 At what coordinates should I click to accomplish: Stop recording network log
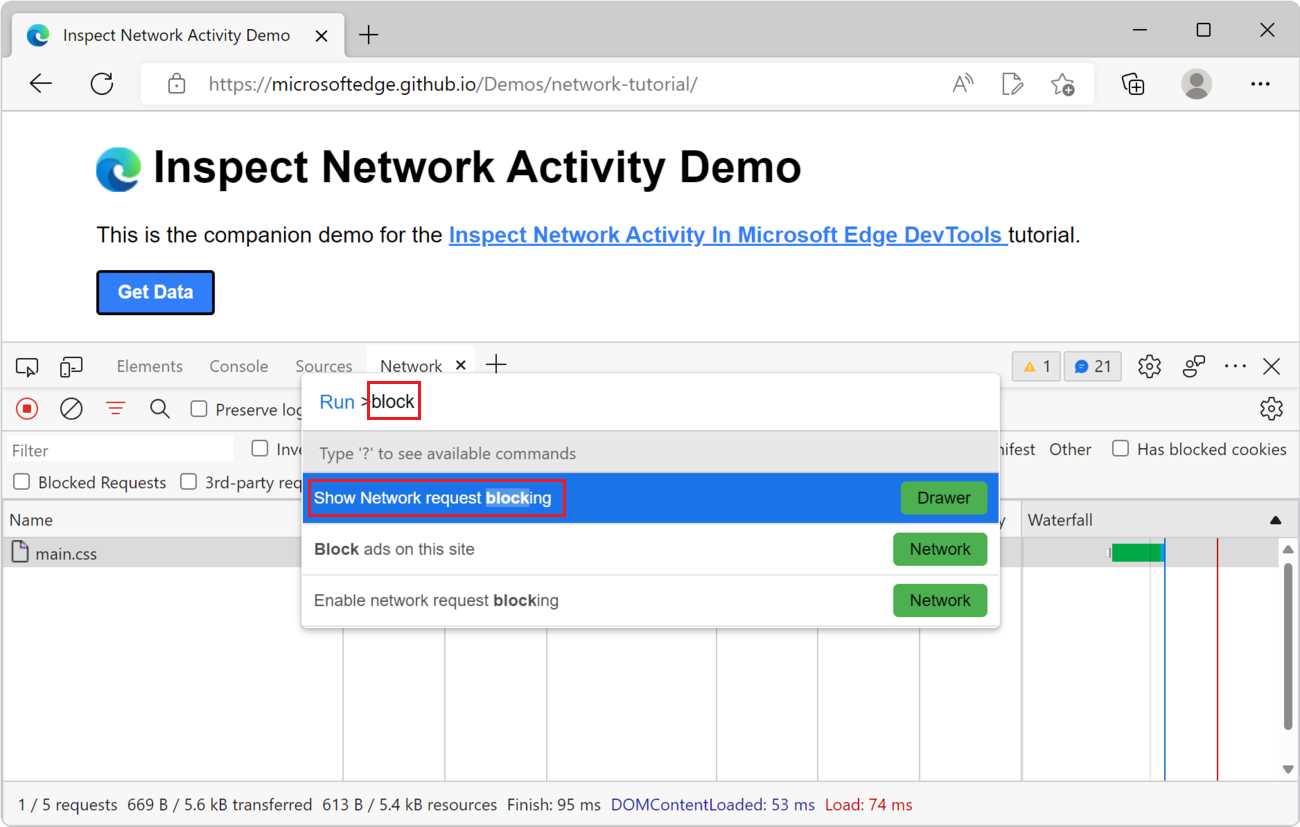[x=27, y=408]
